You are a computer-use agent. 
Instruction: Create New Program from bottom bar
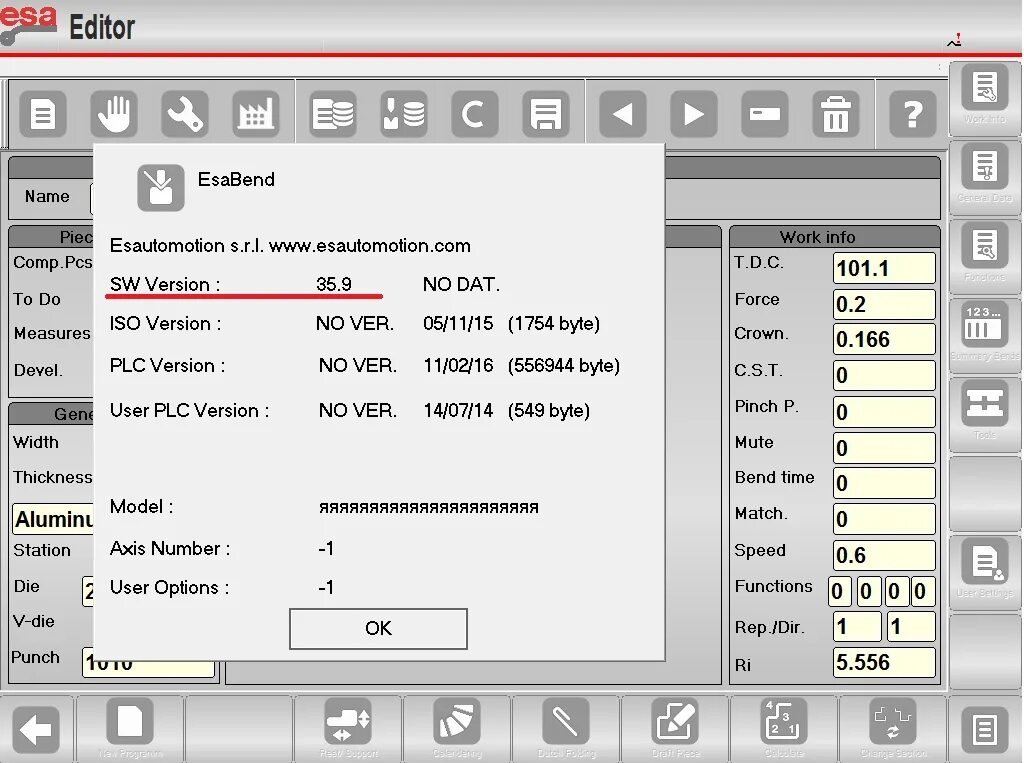pyautogui.click(x=130, y=728)
